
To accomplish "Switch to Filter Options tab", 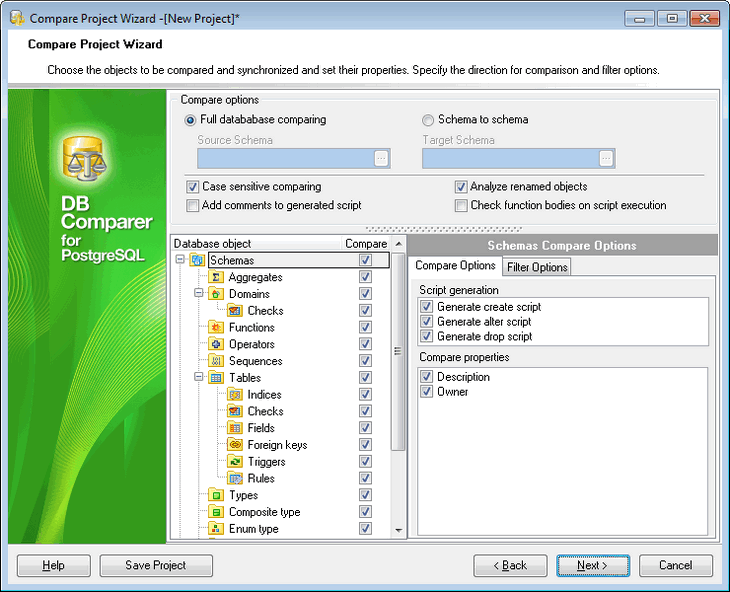I will tap(537, 267).
